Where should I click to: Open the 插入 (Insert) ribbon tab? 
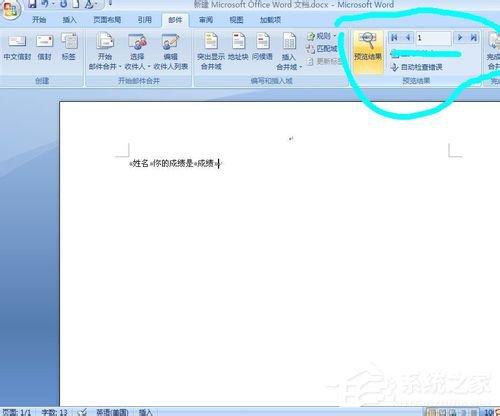click(x=69, y=20)
